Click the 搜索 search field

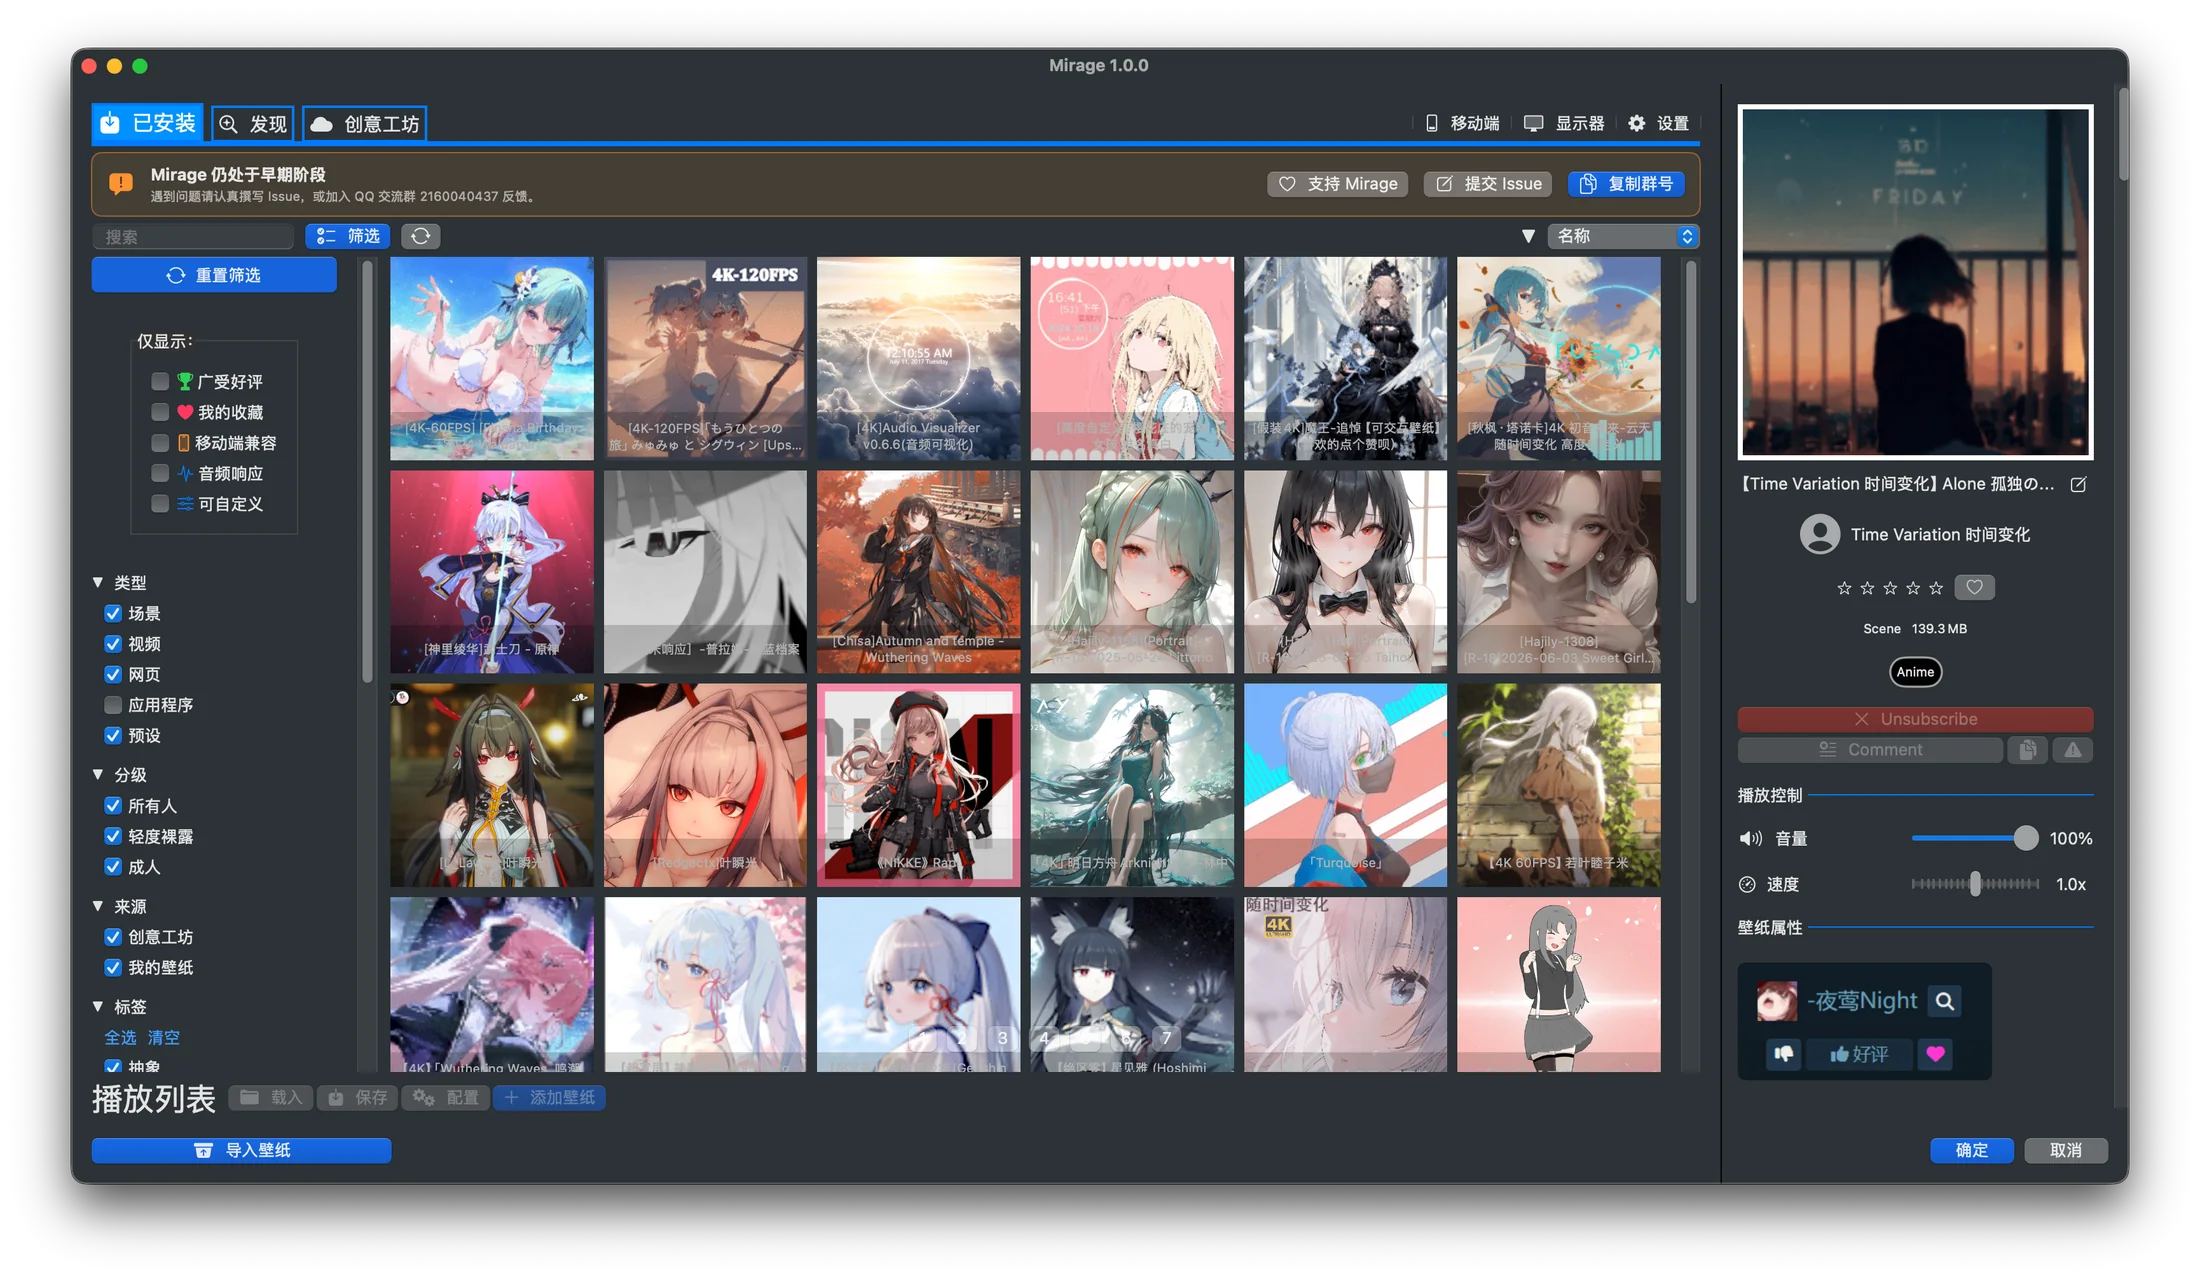(x=194, y=236)
